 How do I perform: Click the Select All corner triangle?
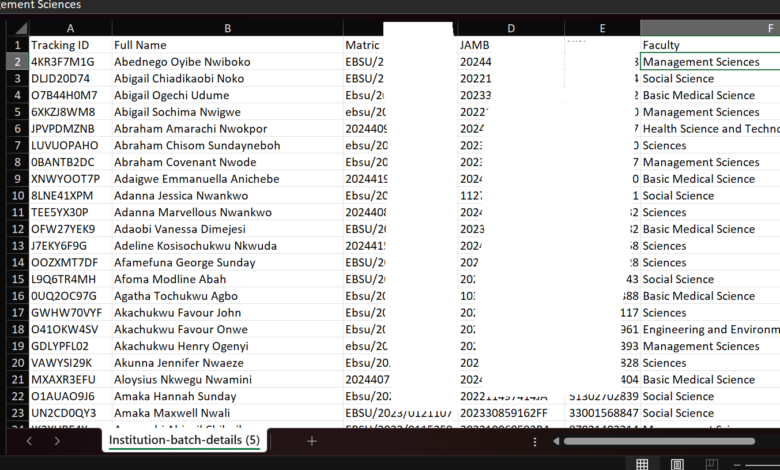(x=14, y=28)
